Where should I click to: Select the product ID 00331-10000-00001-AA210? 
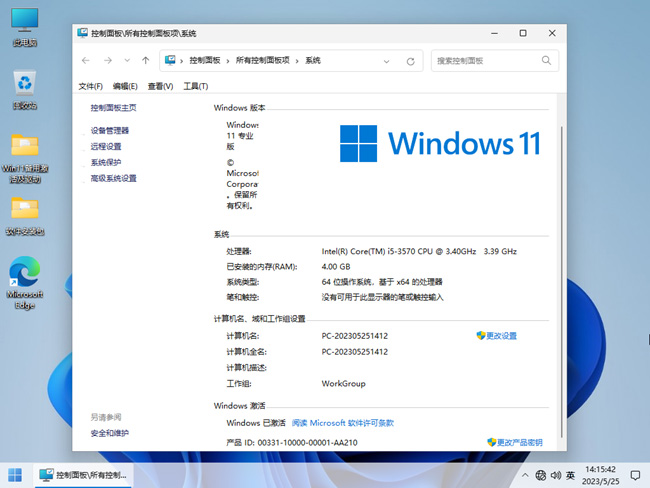coord(308,443)
